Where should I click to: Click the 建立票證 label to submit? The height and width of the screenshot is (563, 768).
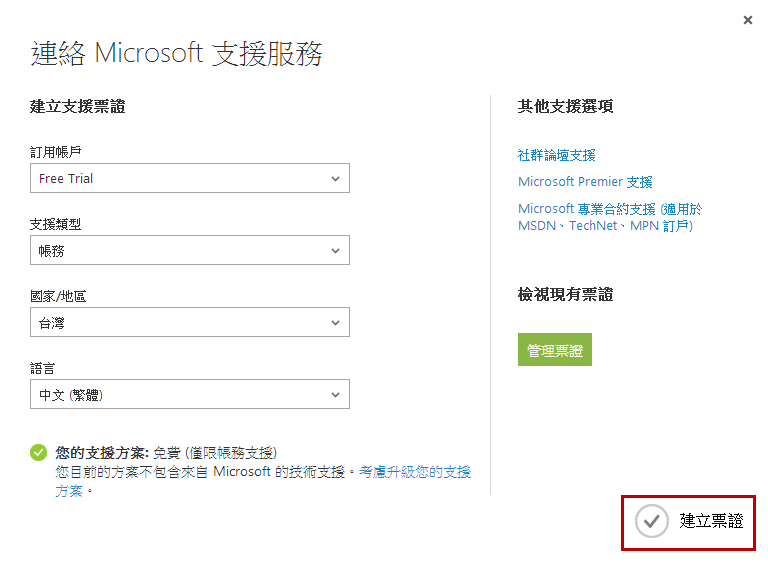point(711,521)
